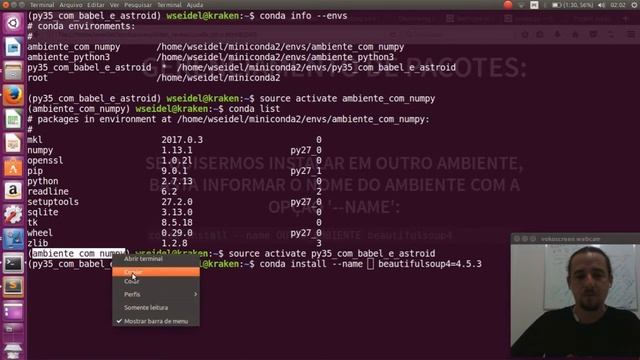640x360 pixels.
Task: Open the clock showing 02:02
Action: pyautogui.click(x=618, y=5)
